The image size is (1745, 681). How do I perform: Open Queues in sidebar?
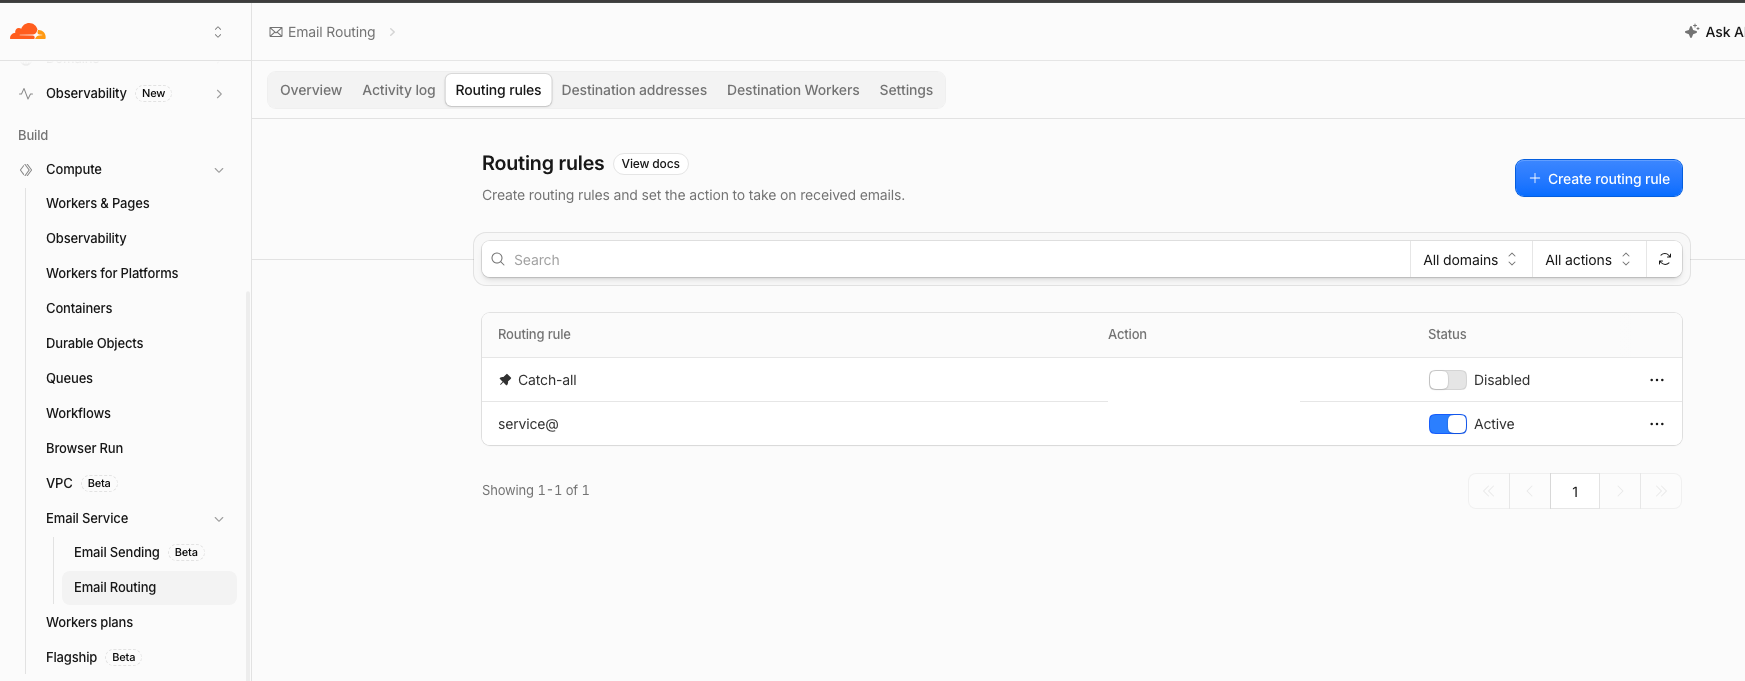click(69, 378)
